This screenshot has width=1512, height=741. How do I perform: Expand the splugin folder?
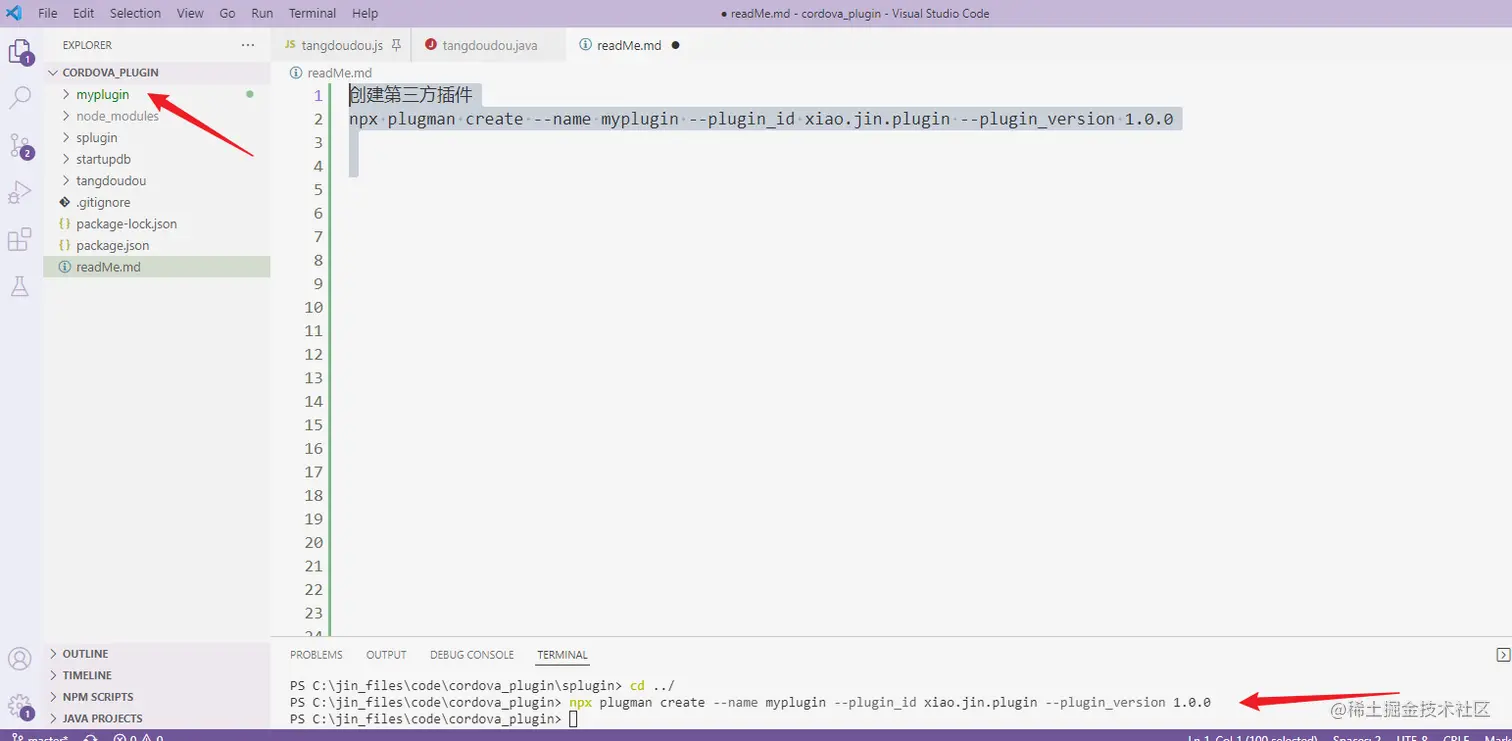66,138
